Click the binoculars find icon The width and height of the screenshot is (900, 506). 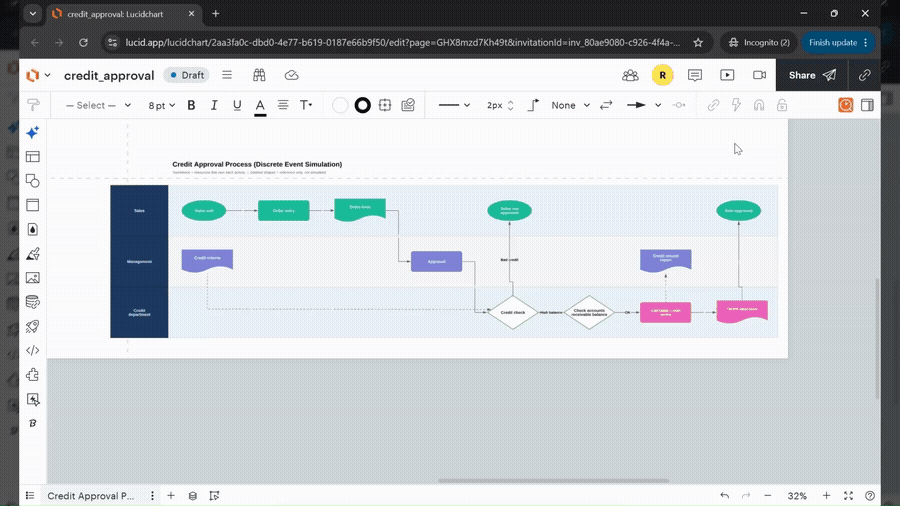point(259,75)
